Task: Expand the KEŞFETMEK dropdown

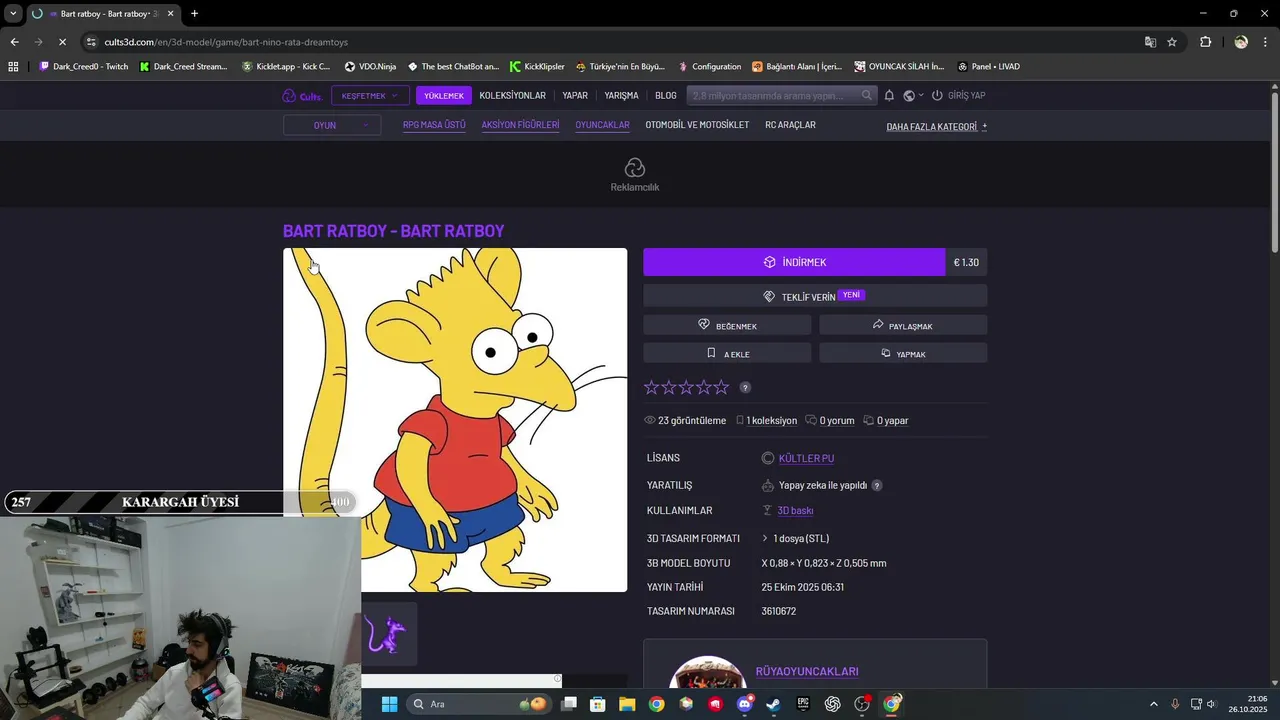Action: 369,96
